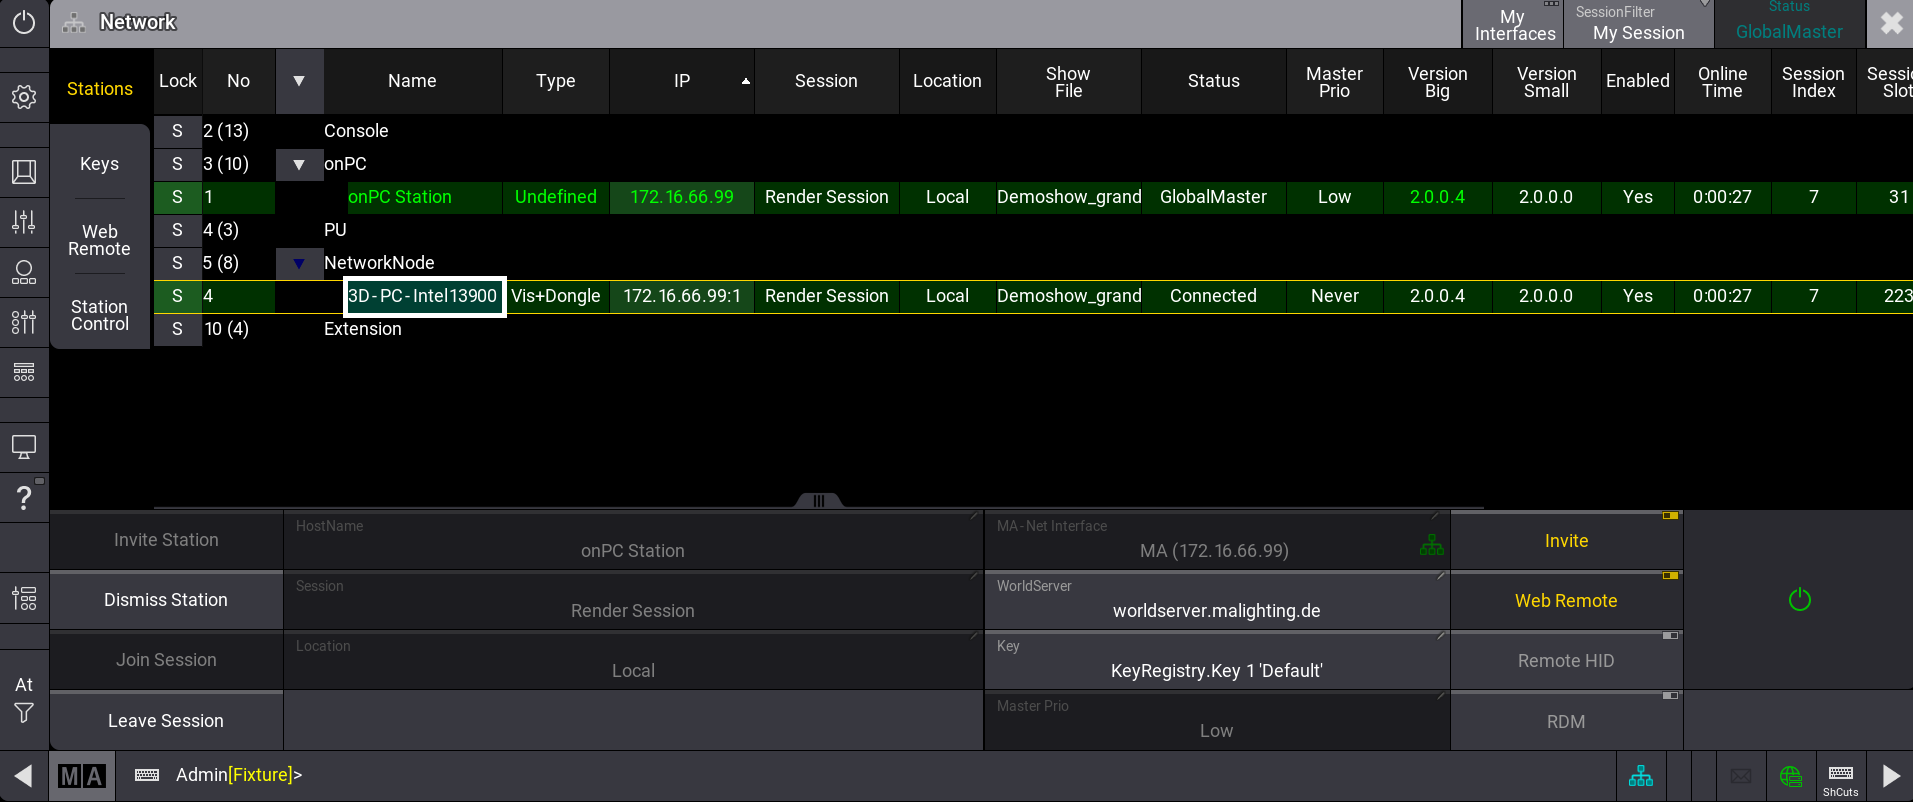This screenshot has width=1913, height=802.
Task: Toggle the Invite option
Action: click(x=1566, y=541)
